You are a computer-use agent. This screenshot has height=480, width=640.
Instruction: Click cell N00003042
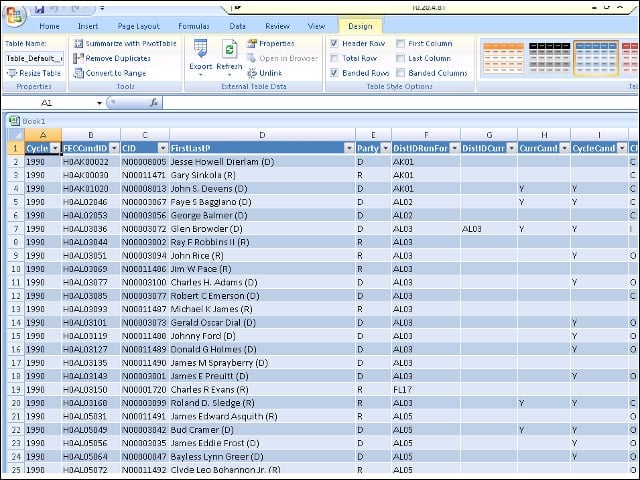(x=144, y=430)
